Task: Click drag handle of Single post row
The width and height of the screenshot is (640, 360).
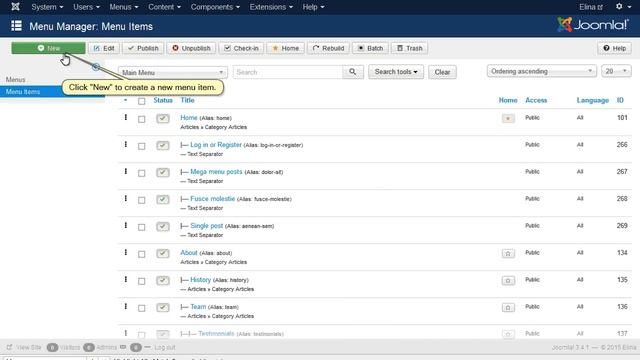Action: point(126,225)
